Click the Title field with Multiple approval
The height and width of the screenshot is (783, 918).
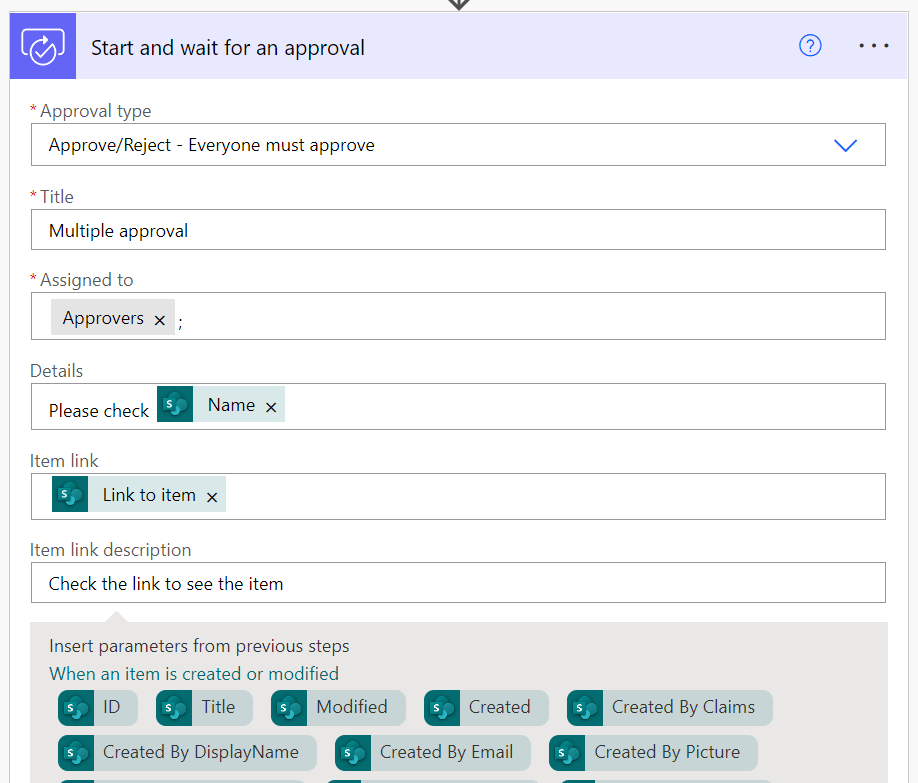click(458, 230)
